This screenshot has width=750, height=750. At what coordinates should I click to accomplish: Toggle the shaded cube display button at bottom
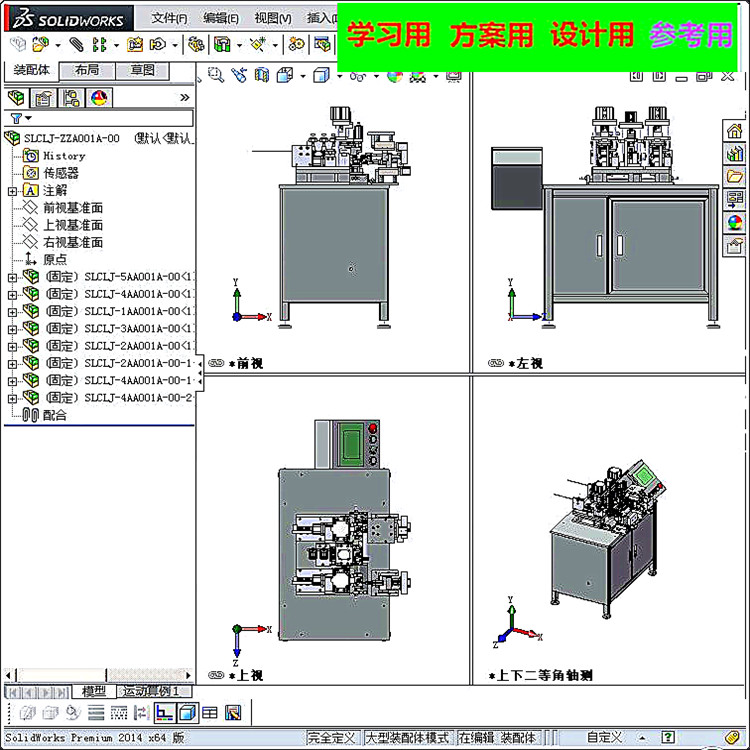pos(188,713)
